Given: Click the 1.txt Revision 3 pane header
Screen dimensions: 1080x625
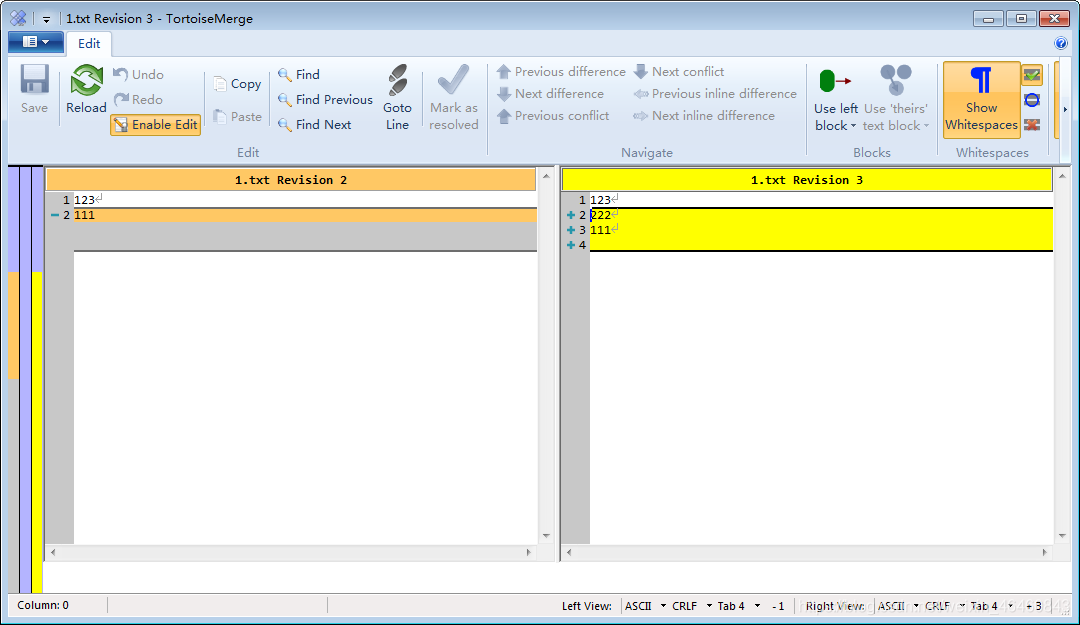Looking at the screenshot, I should [807, 180].
